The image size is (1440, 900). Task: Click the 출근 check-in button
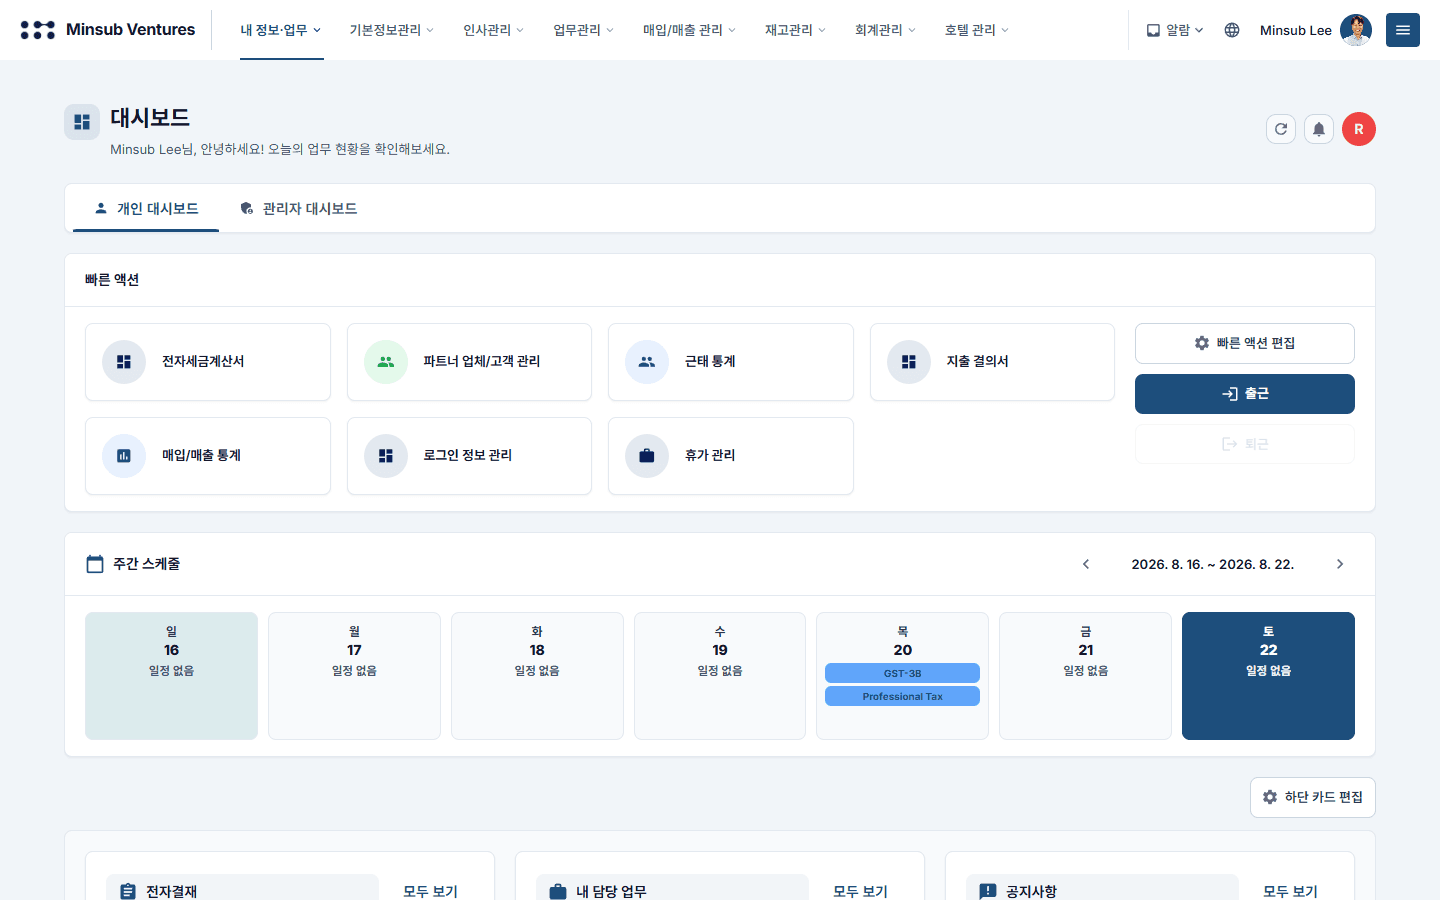click(1245, 394)
